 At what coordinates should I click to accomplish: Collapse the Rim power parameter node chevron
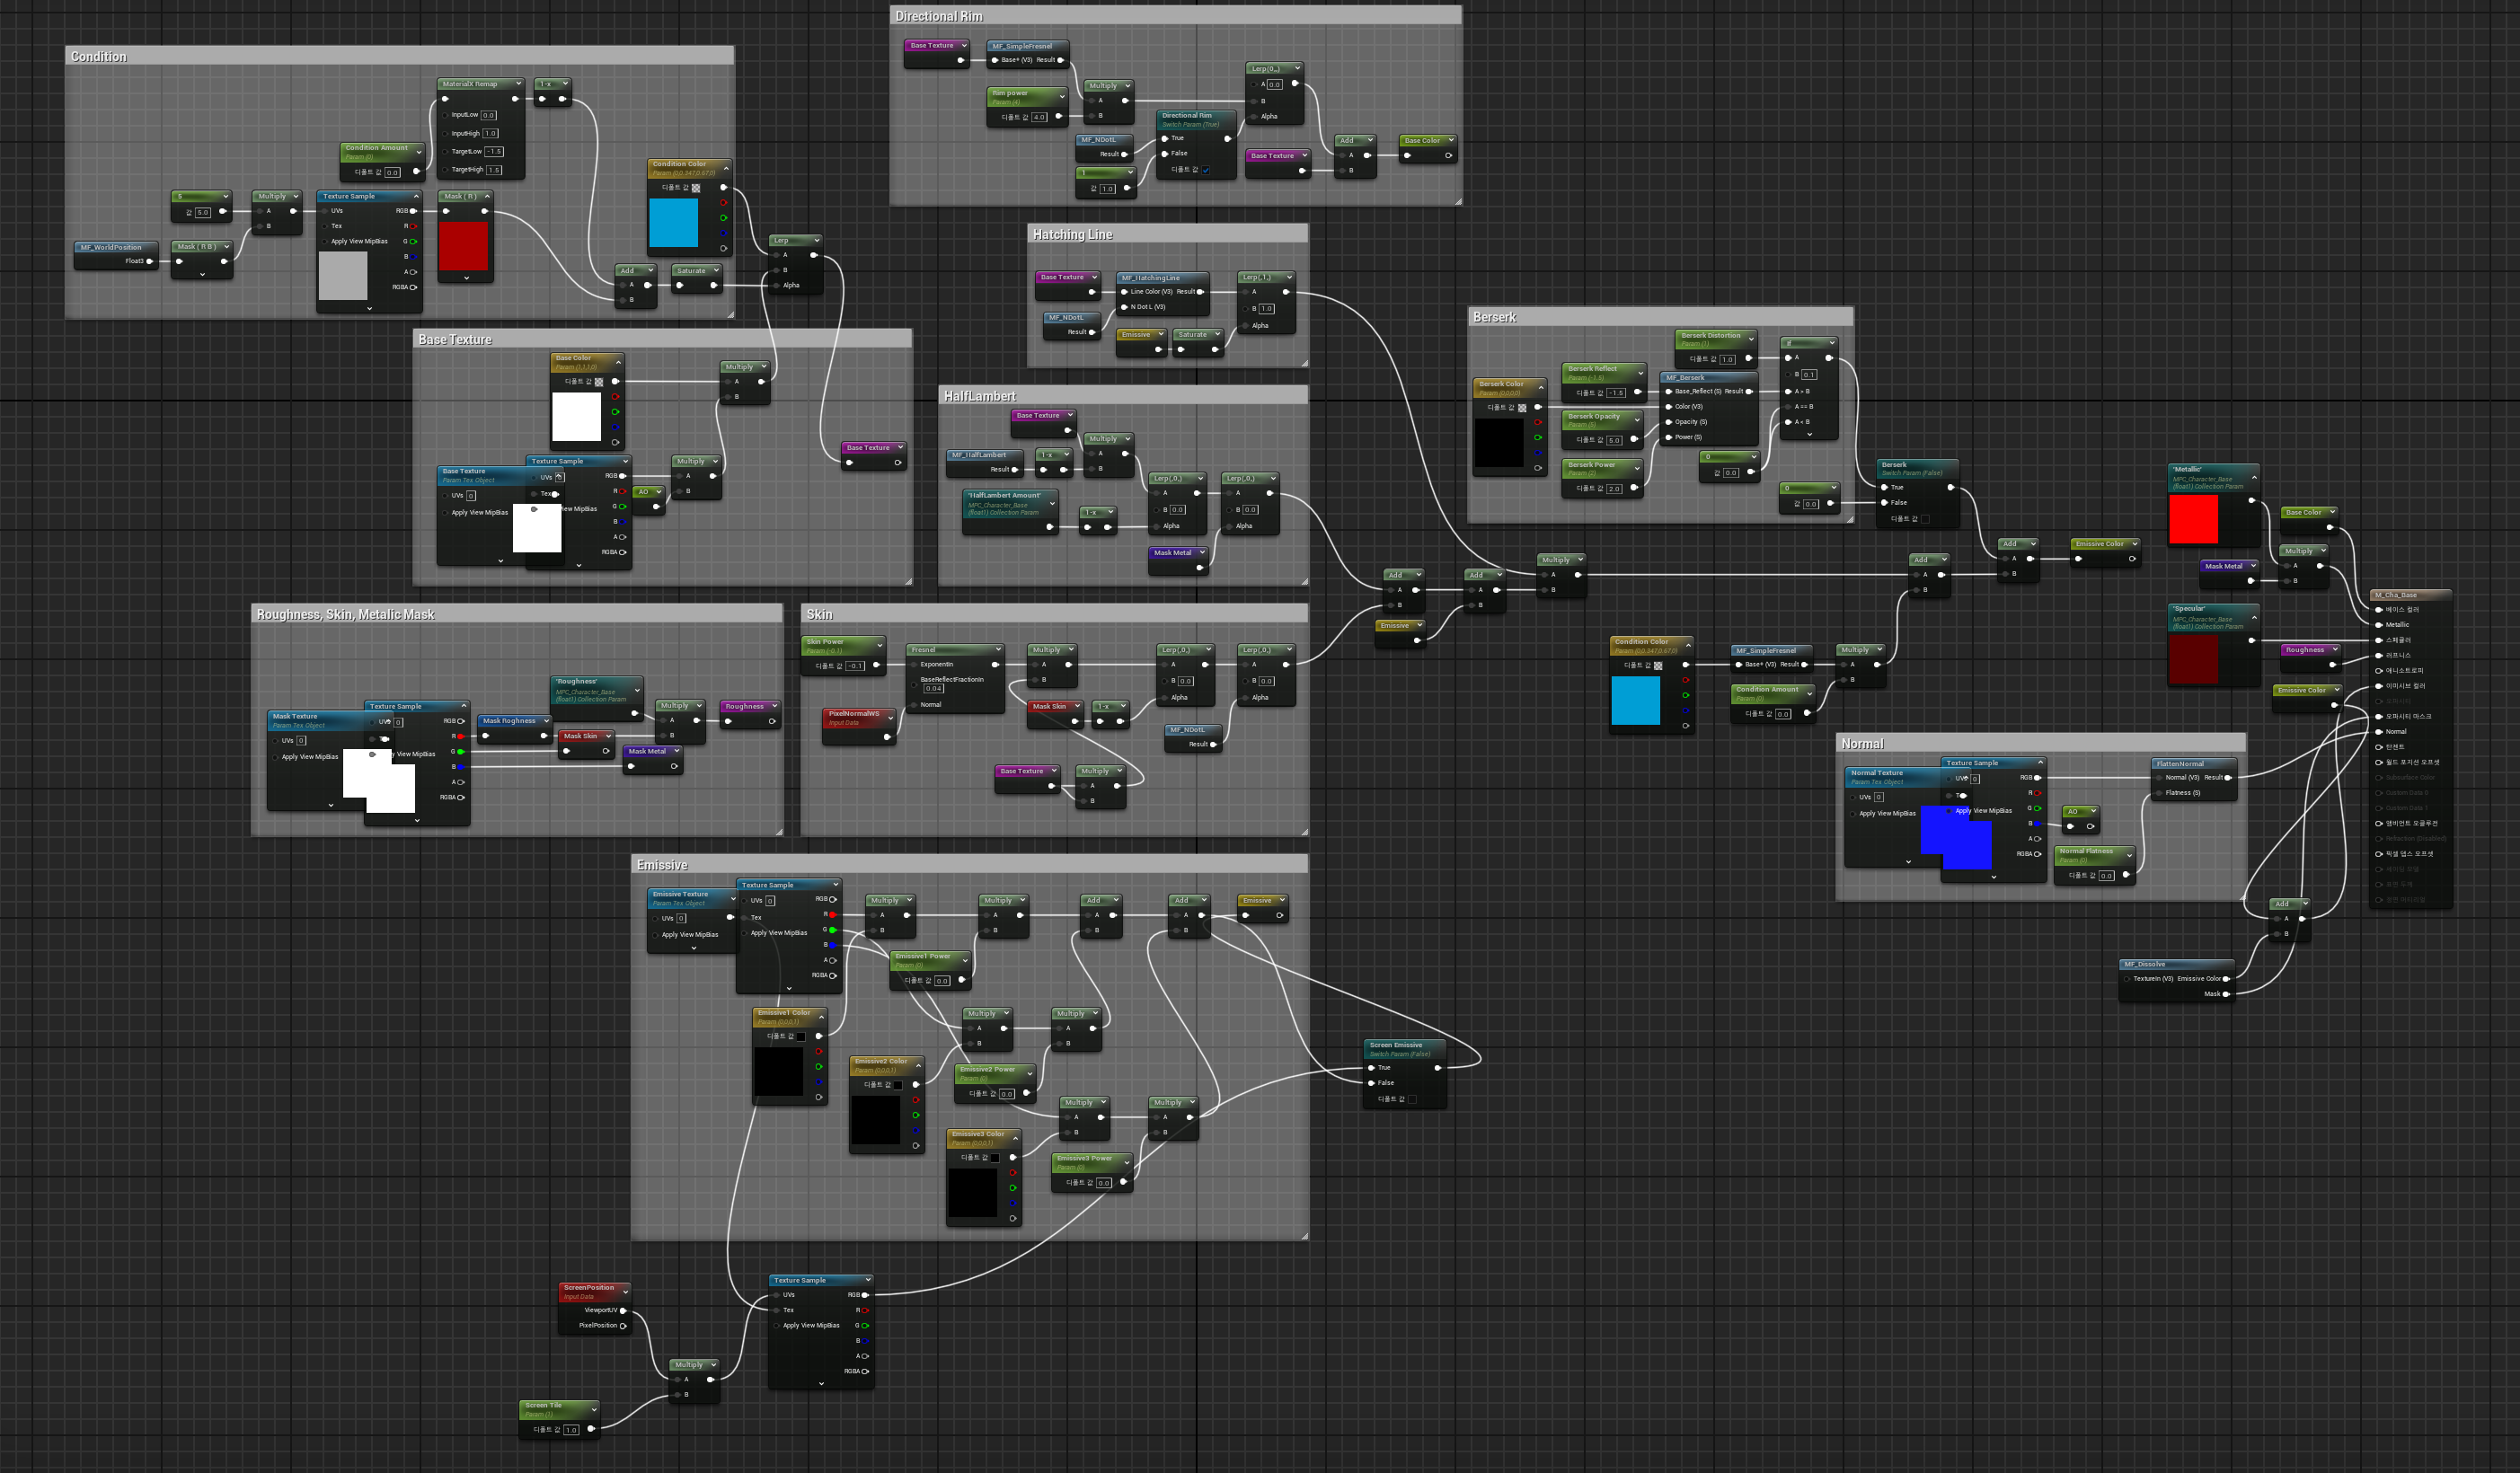1061,96
